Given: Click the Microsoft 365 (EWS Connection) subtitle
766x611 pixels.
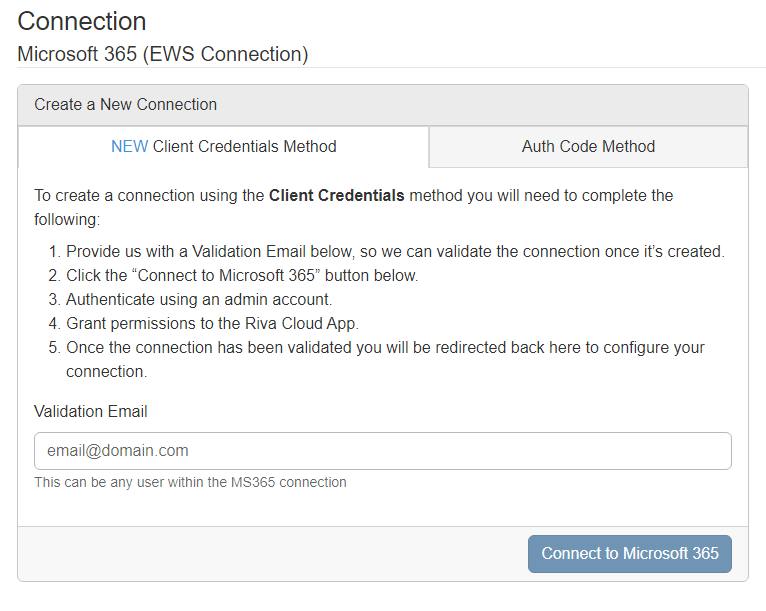Looking at the screenshot, I should [x=163, y=54].
